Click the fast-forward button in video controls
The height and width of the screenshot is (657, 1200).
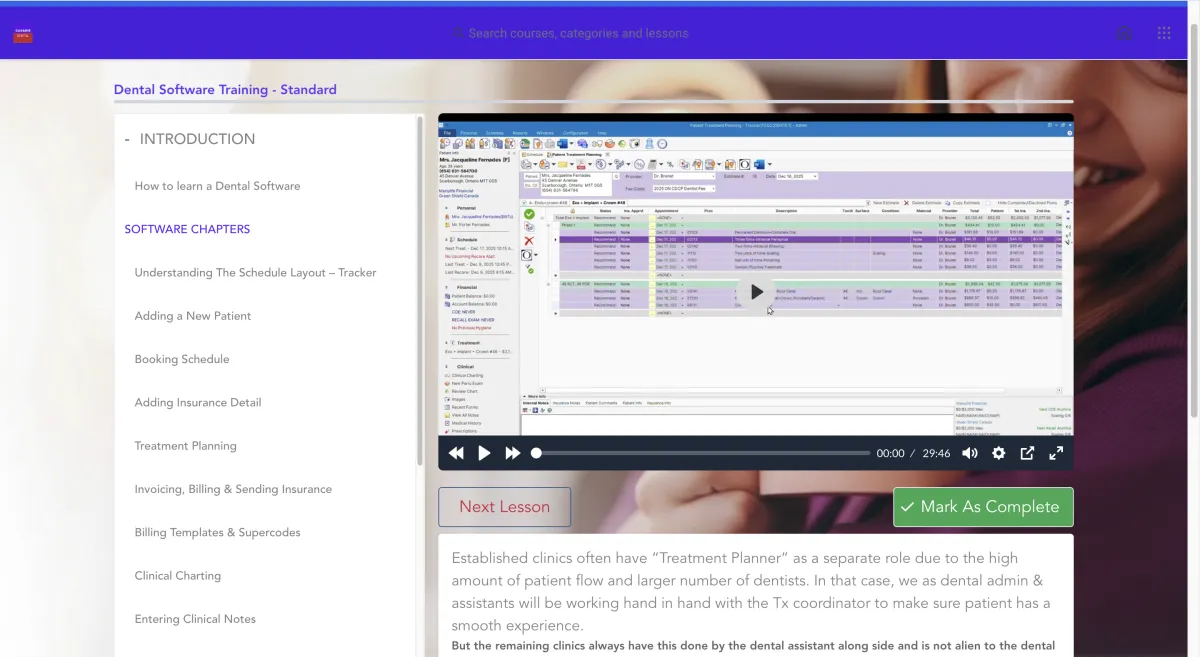click(x=512, y=453)
